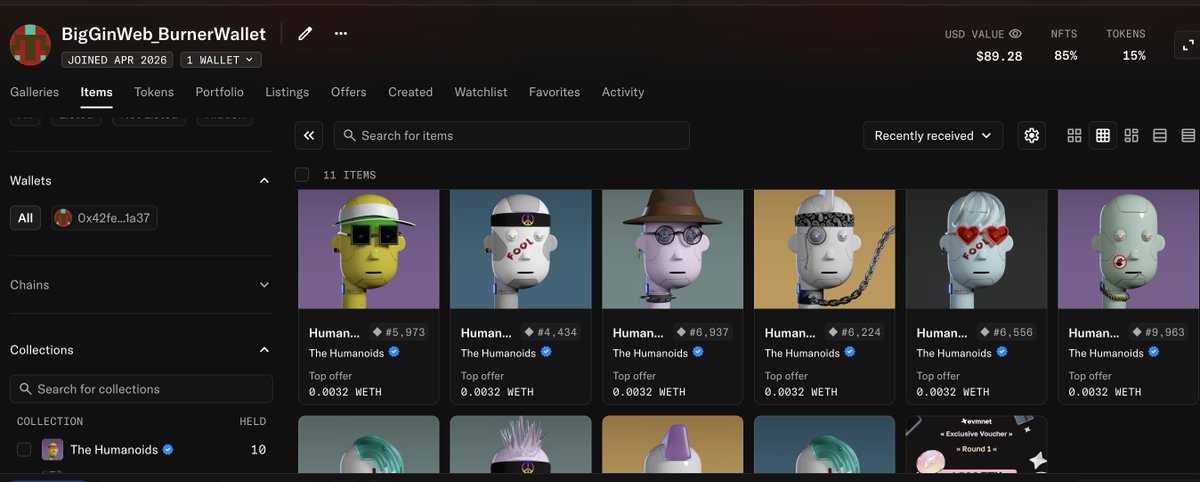The width and height of the screenshot is (1200, 482).
Task: Open the Listings tab
Action: (x=287, y=92)
